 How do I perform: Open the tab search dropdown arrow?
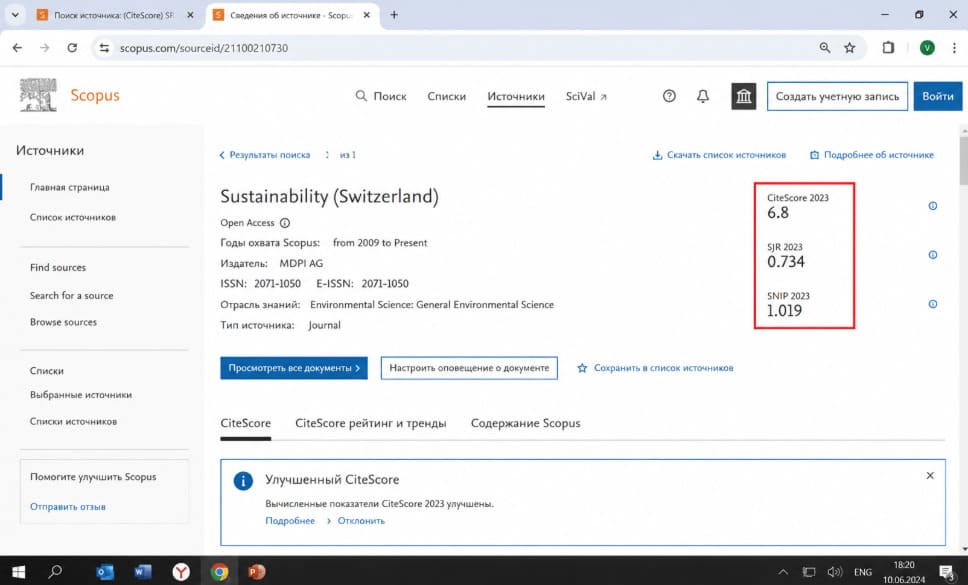[x=15, y=15]
